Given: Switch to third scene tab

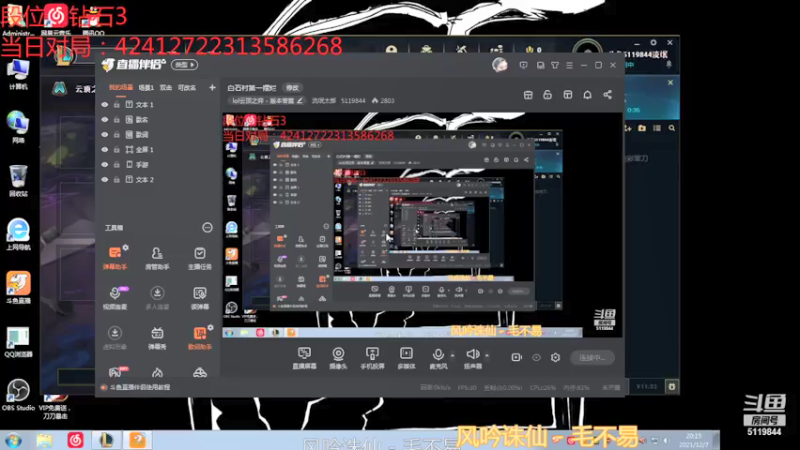Looking at the screenshot, I should (x=166, y=88).
